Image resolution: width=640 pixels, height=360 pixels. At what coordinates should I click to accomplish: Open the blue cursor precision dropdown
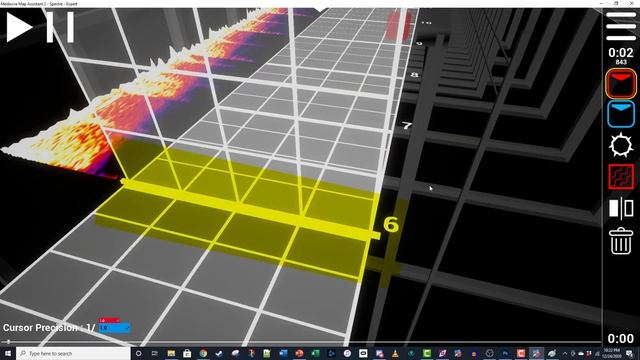(x=115, y=328)
